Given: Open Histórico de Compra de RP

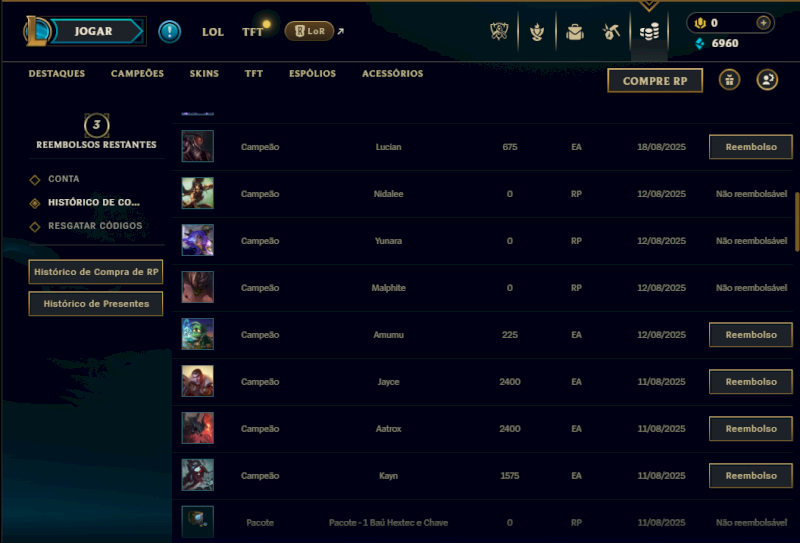Looking at the screenshot, I should [x=96, y=272].
